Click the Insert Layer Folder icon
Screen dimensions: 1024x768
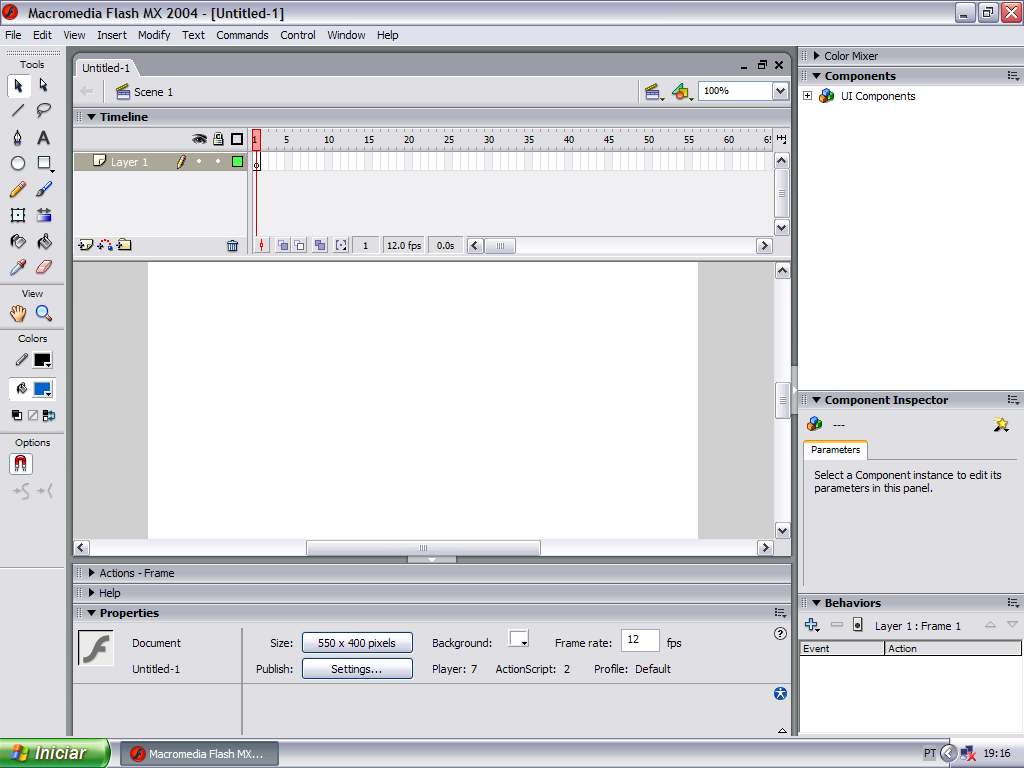point(124,245)
